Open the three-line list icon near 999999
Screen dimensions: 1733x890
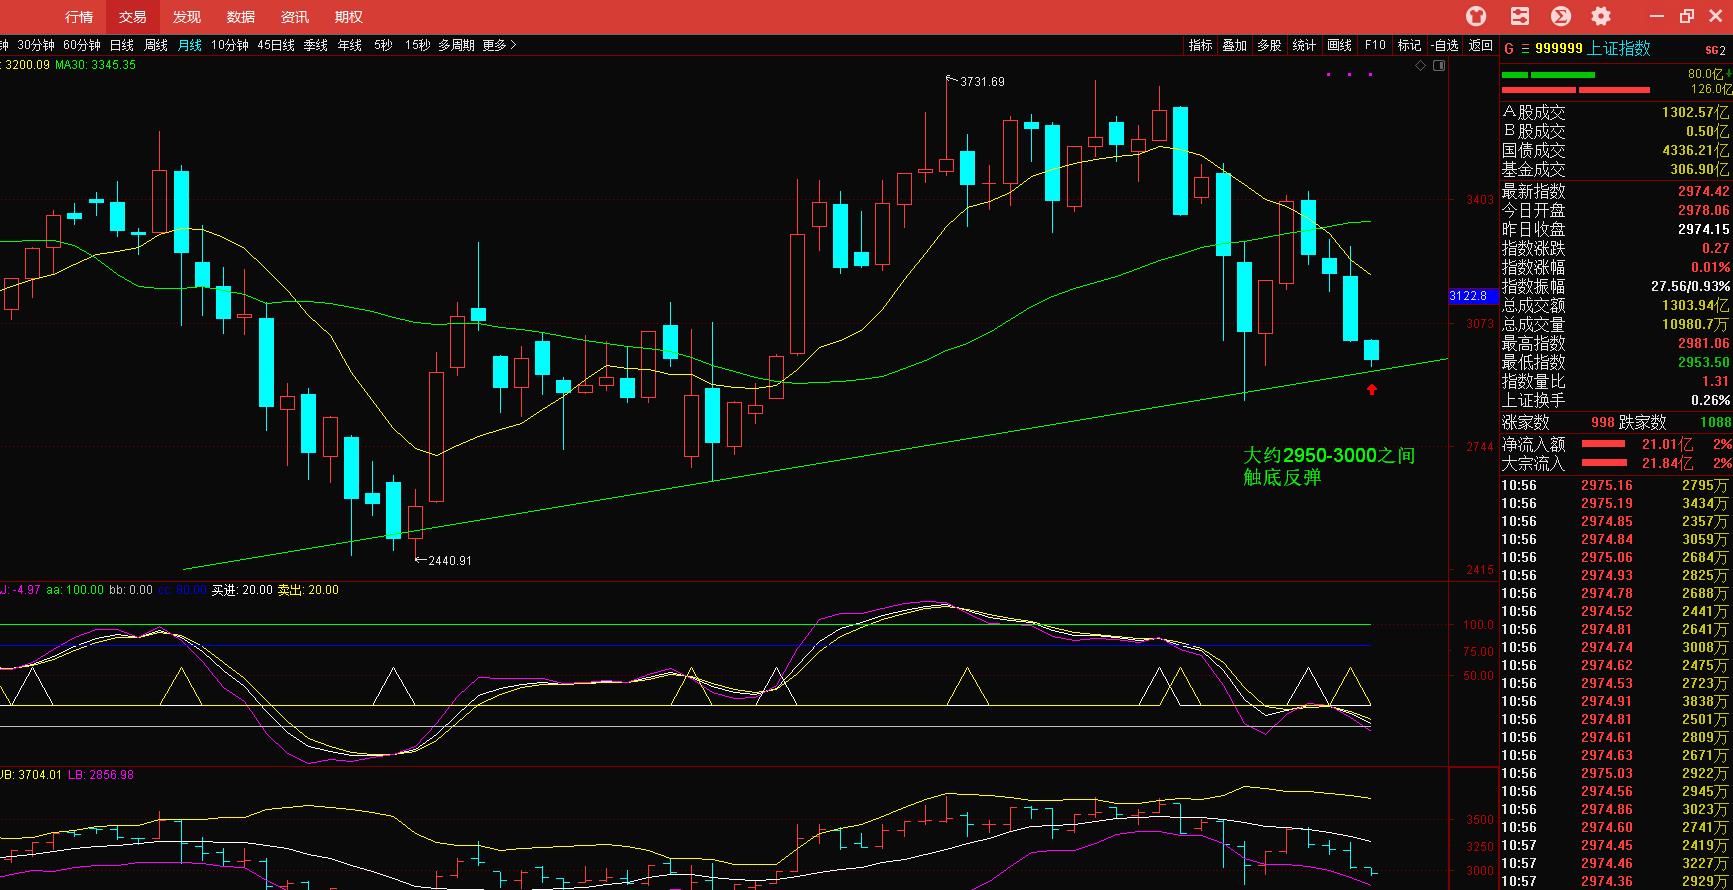click(1524, 48)
